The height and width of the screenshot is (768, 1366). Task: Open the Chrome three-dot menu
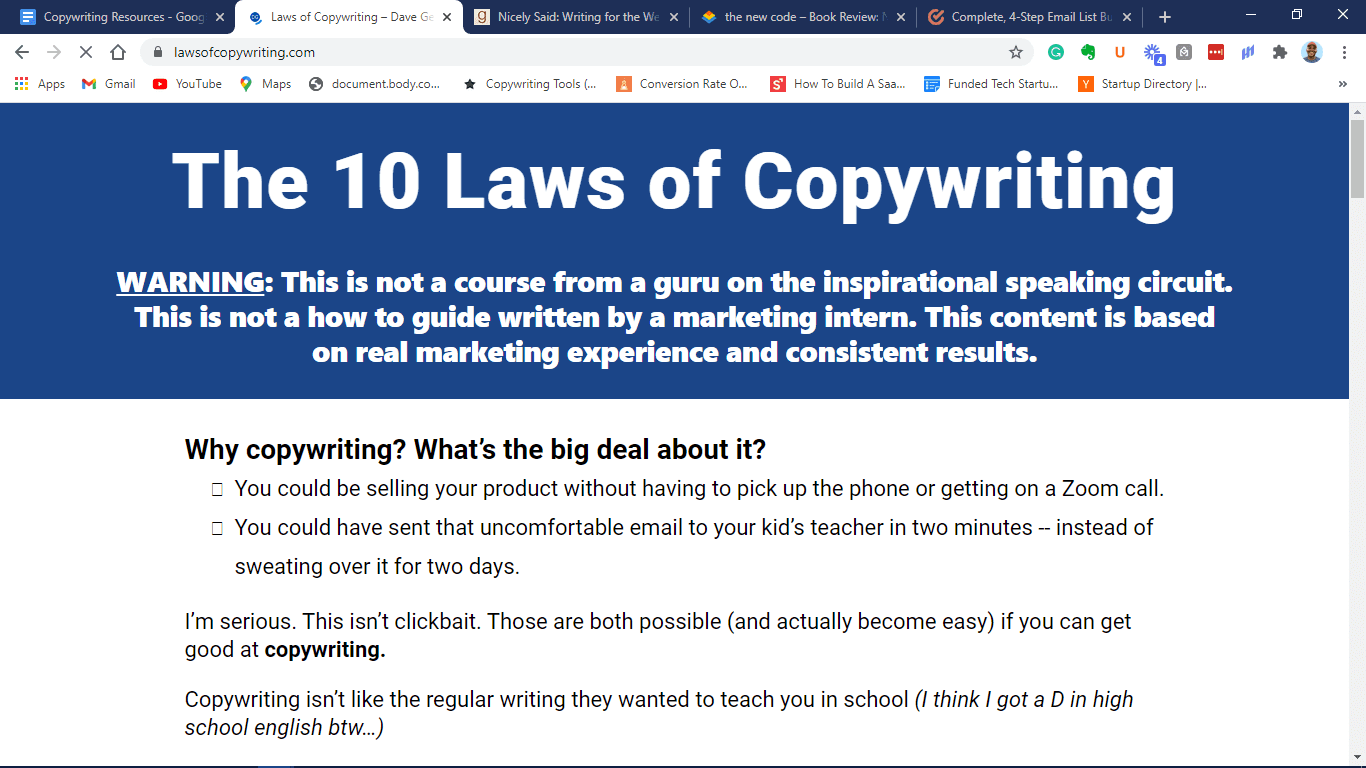point(1343,52)
